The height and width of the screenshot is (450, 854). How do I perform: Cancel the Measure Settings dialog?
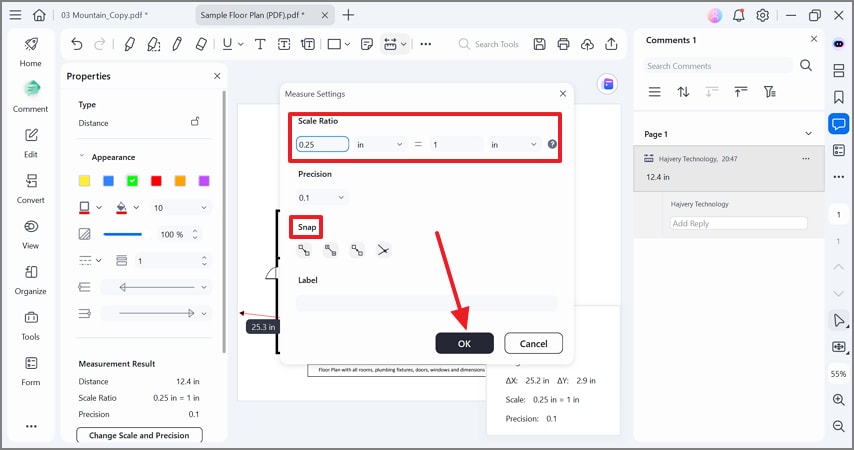[x=533, y=343]
